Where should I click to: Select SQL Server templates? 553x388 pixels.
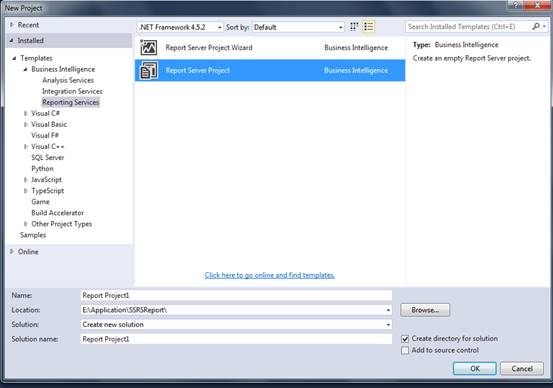[x=48, y=158]
